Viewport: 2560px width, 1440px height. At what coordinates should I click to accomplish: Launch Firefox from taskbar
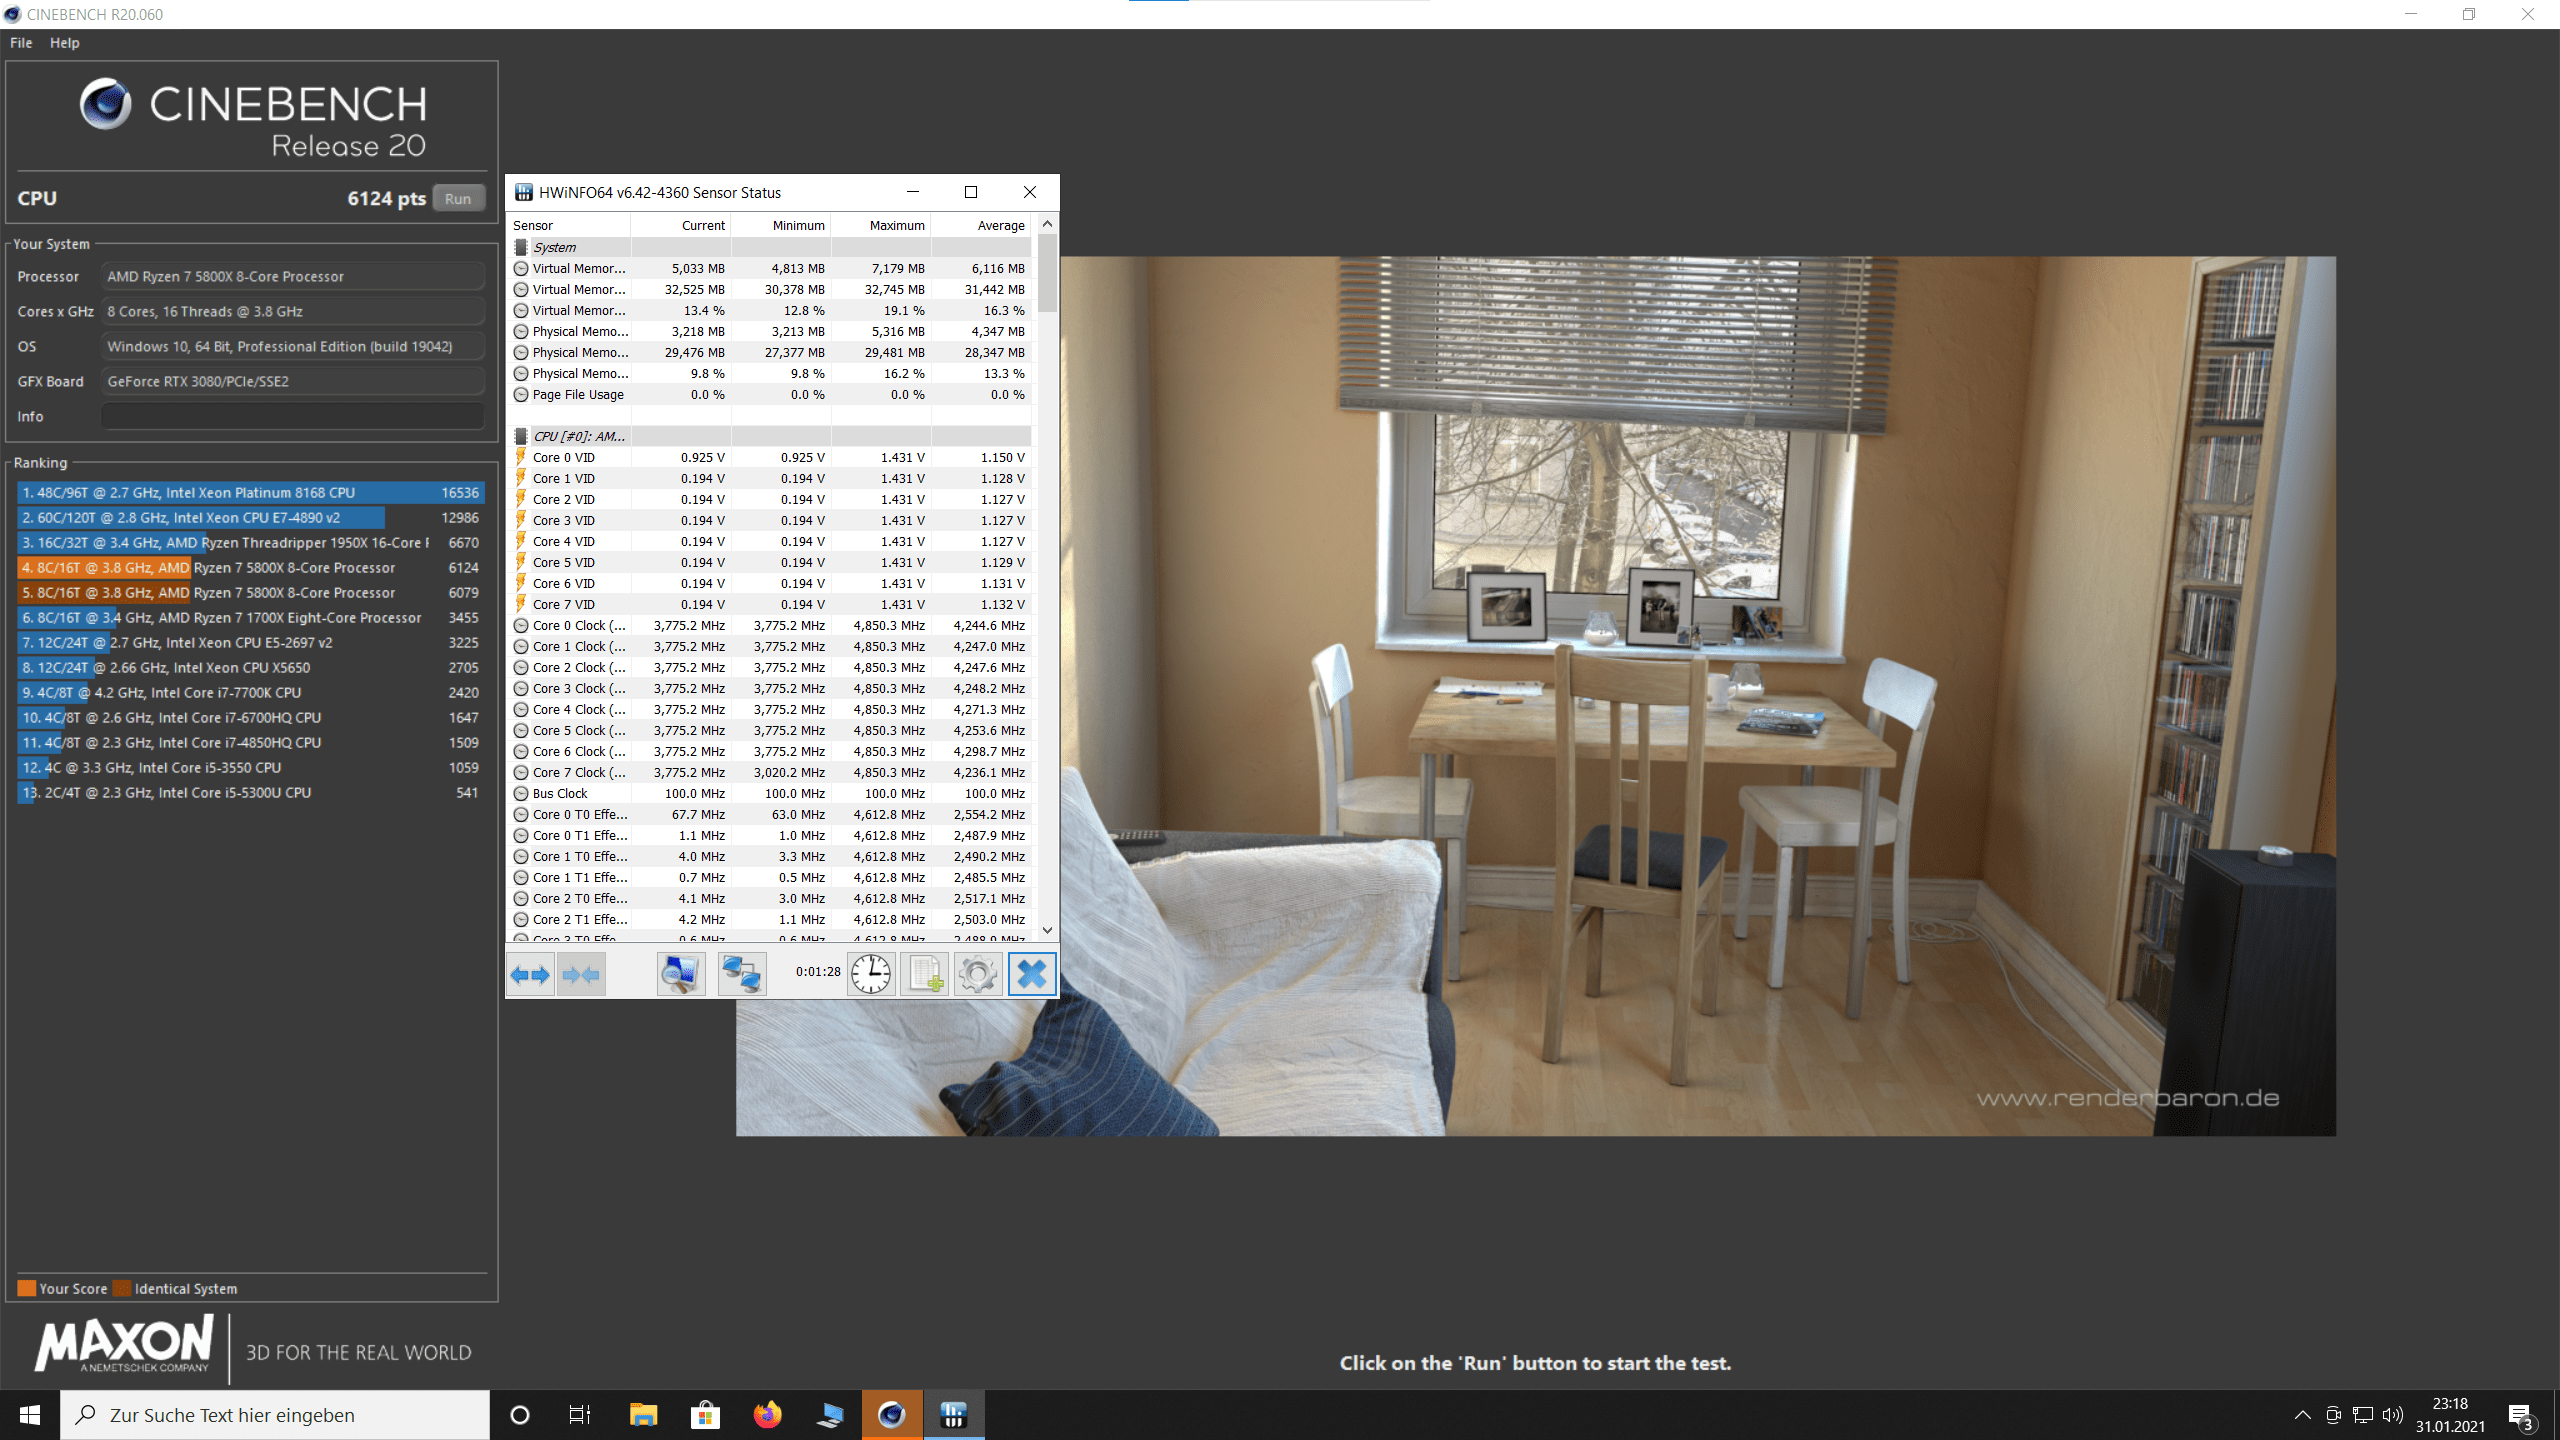(767, 1415)
